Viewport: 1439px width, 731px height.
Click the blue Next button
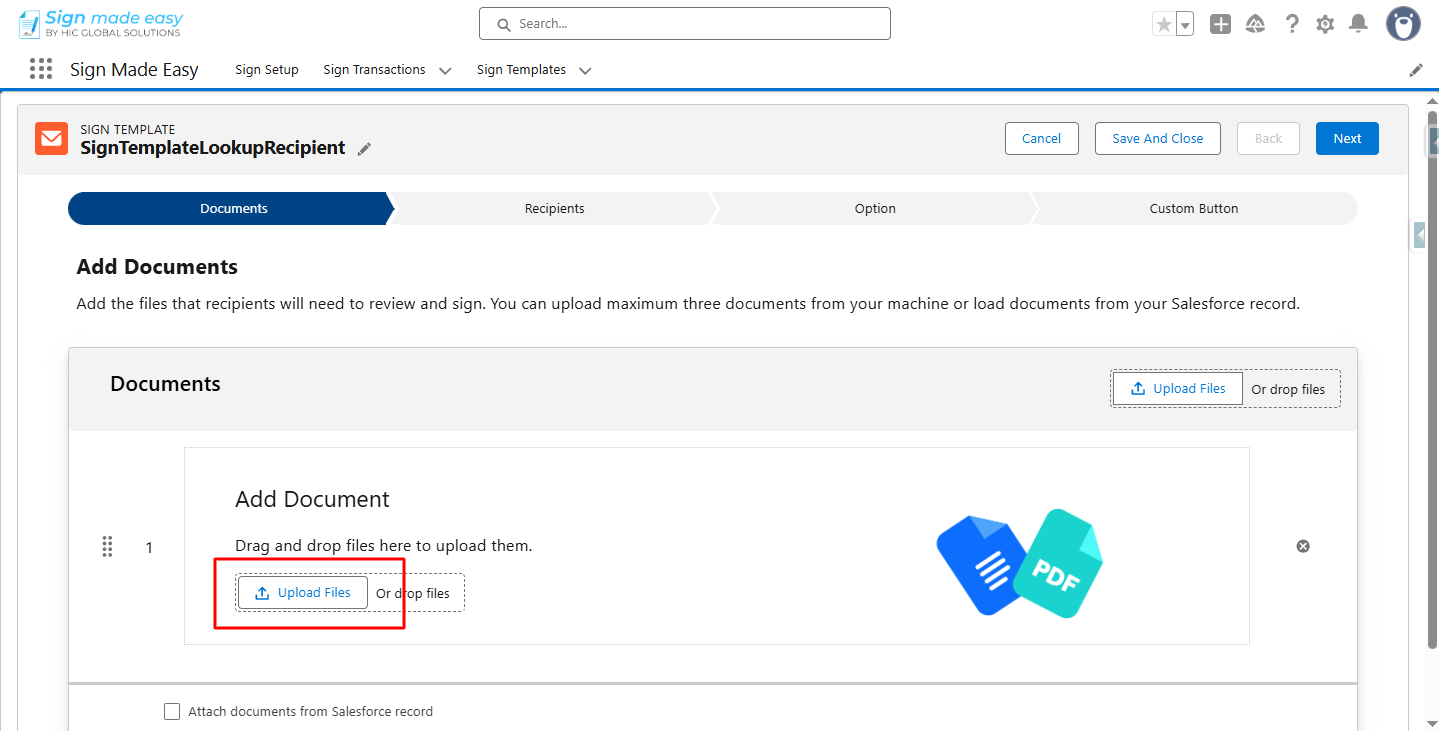coord(1346,139)
